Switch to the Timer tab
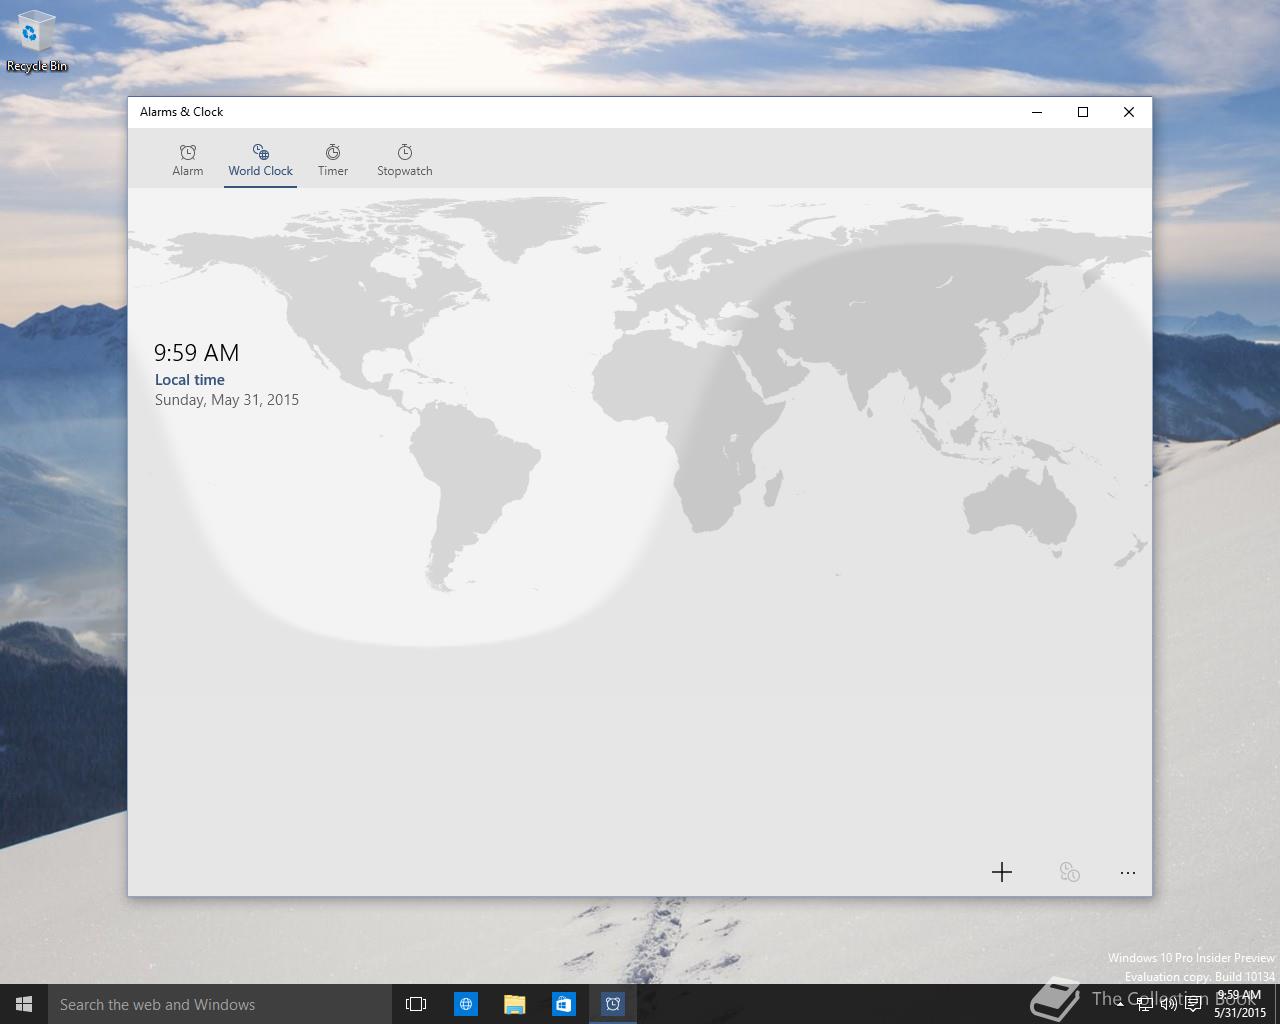1280x1024 pixels. (333, 160)
